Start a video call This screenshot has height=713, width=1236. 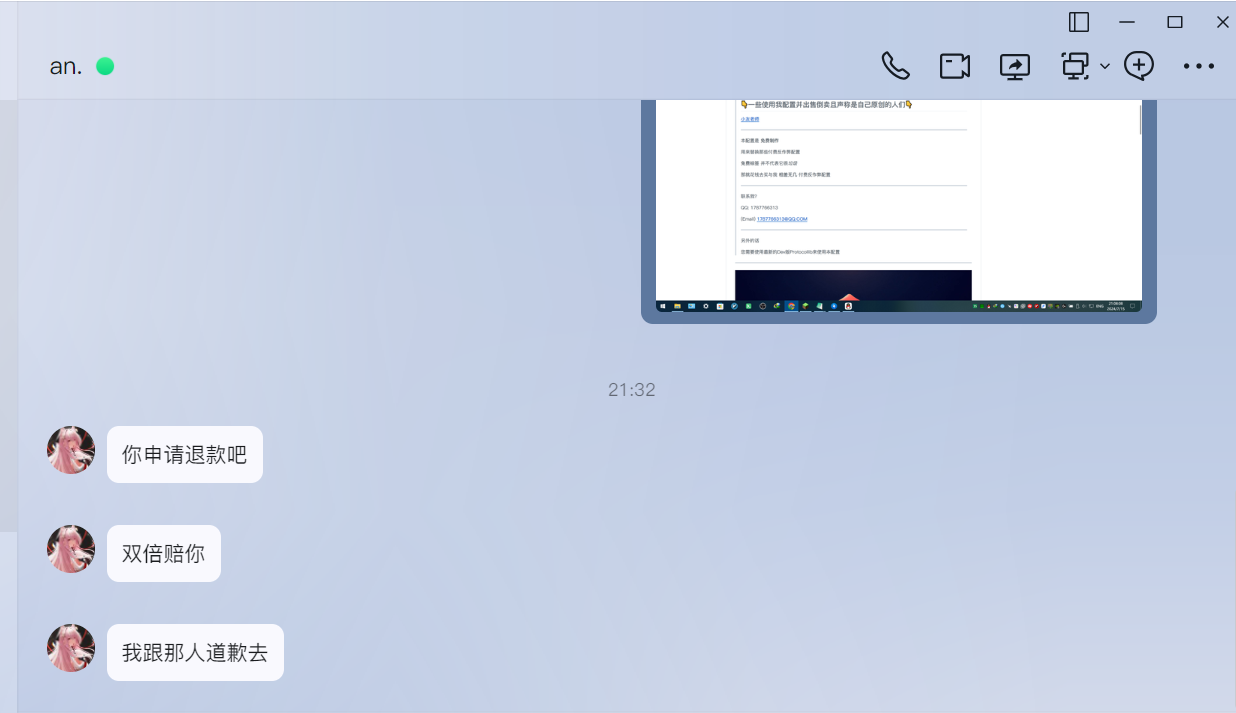(x=955, y=66)
